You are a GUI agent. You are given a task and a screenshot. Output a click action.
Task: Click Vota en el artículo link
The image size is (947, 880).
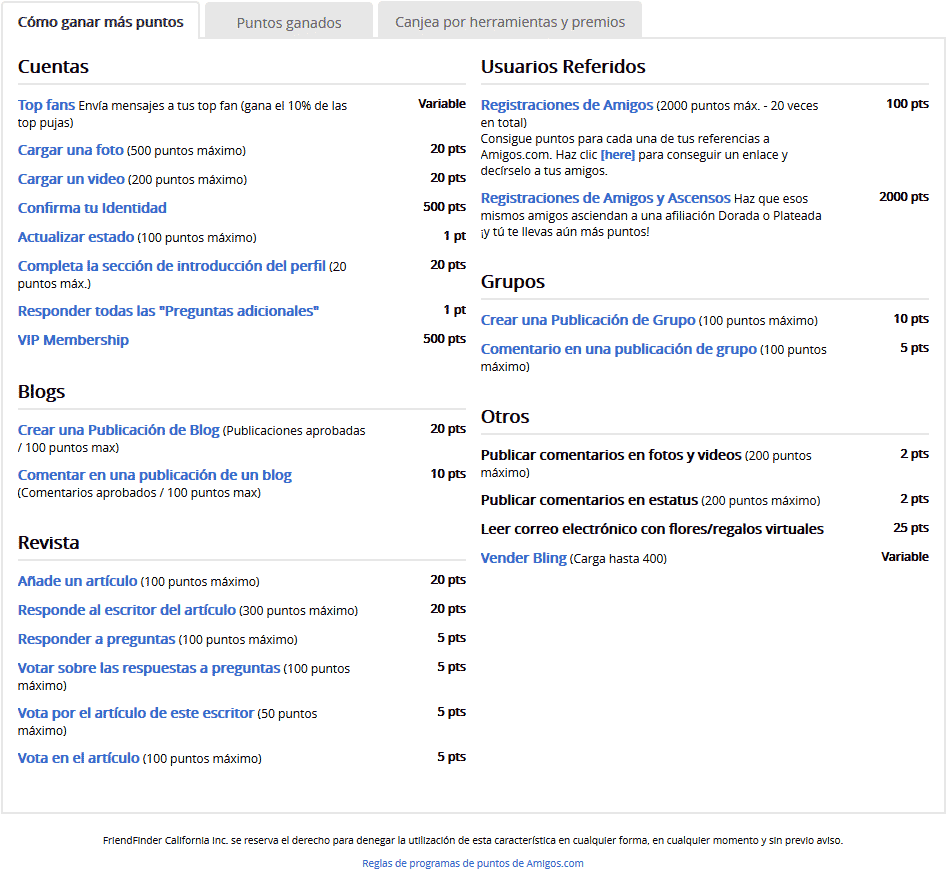click(x=78, y=758)
